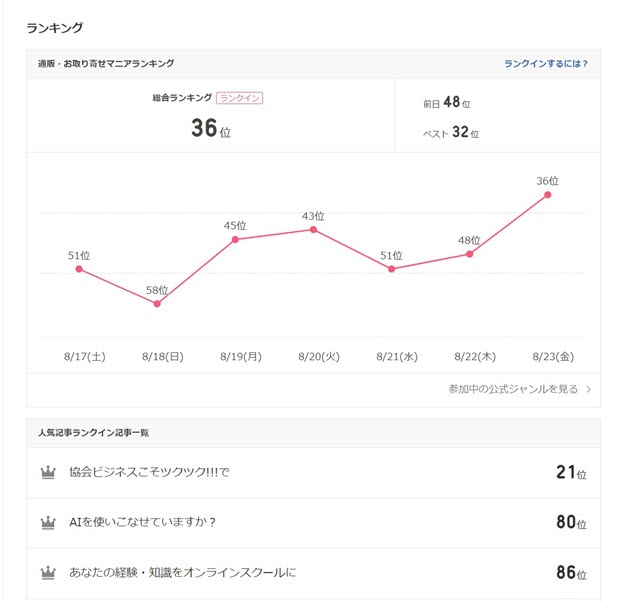Image resolution: width=620 pixels, height=602 pixels.
Task: Select the 51位 data point on 8/17
Action: point(79,269)
